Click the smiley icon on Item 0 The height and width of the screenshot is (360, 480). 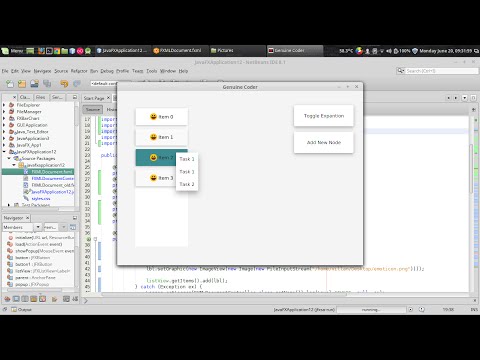(153, 117)
